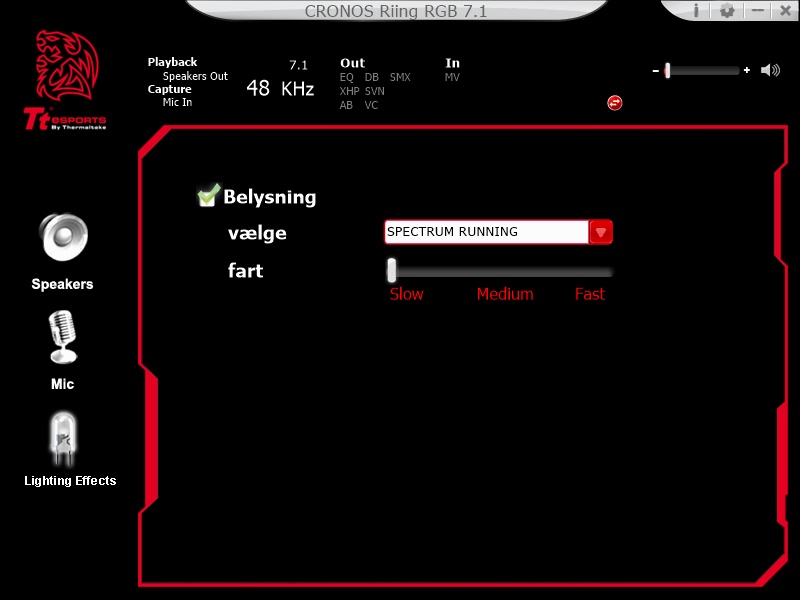Viewport: 800px width, 600px height.
Task: Click the Out section heading
Action: (353, 63)
